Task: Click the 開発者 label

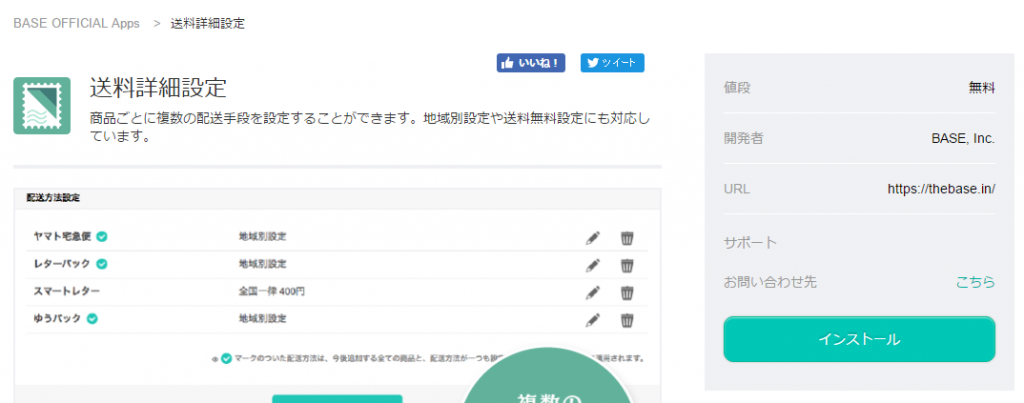Action: coord(743,138)
